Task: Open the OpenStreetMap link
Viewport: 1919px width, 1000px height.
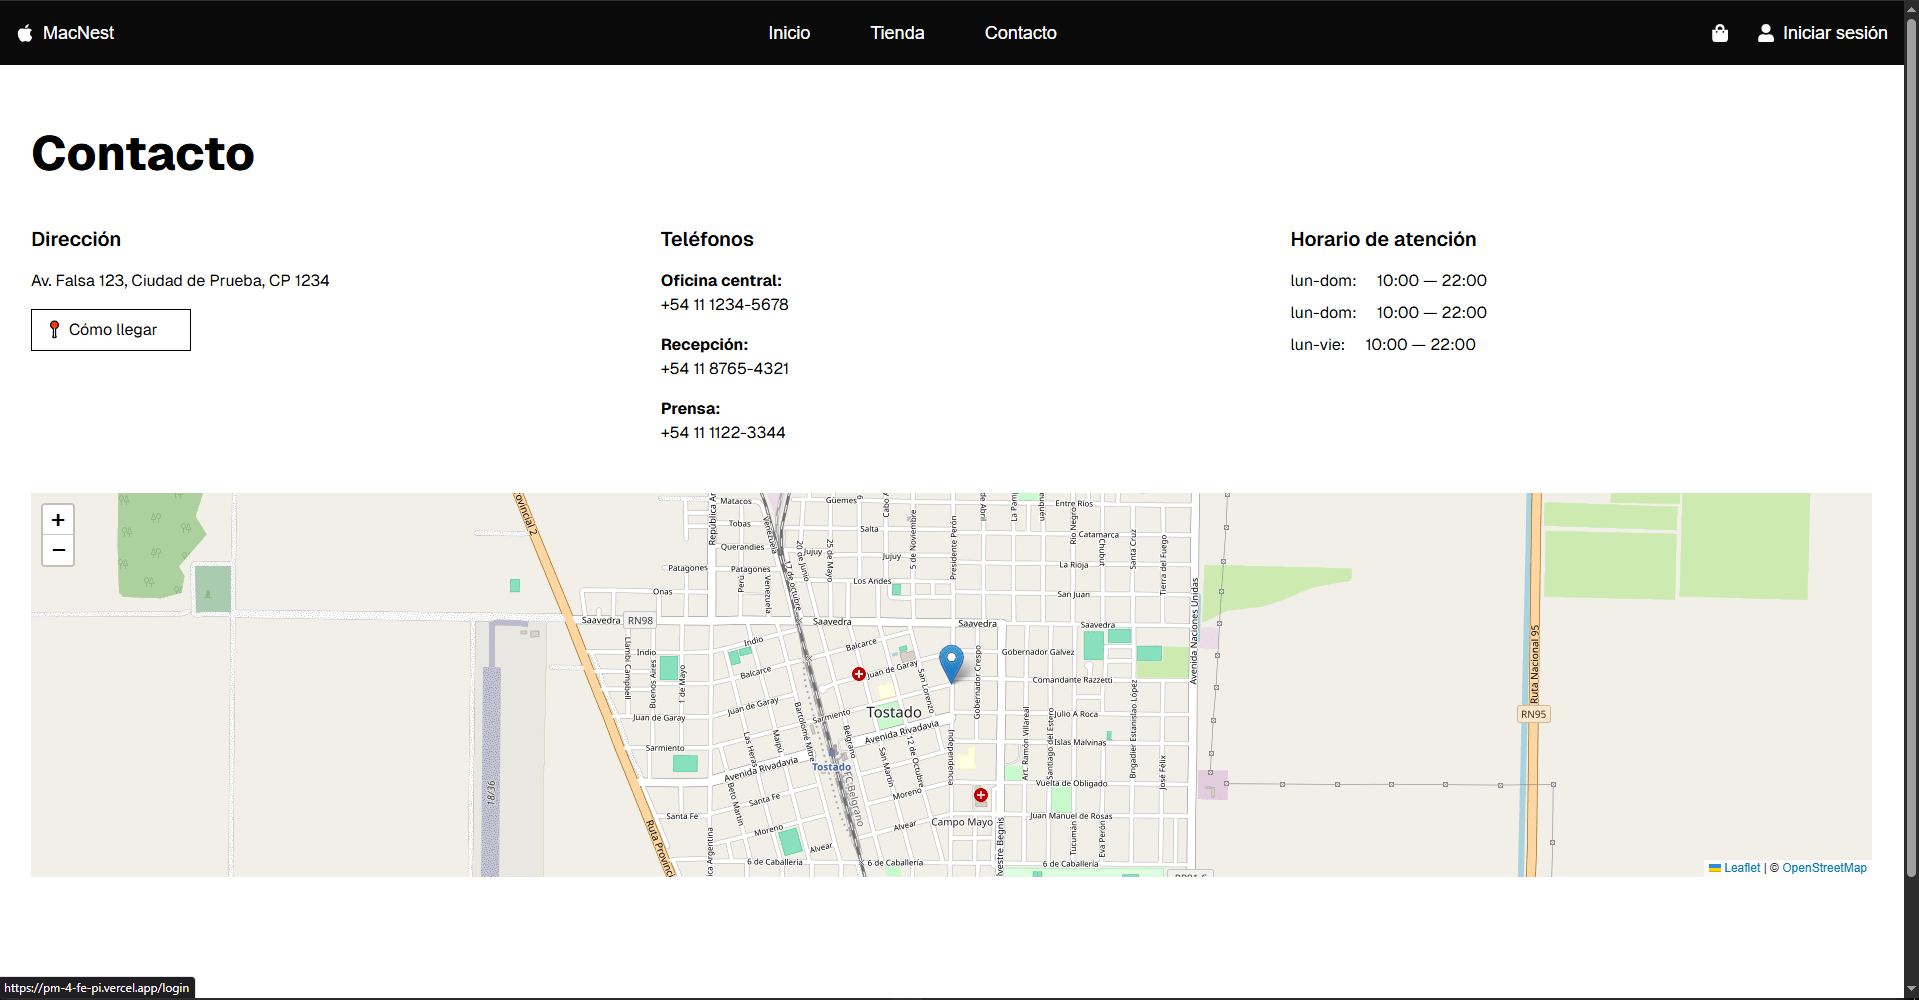Action: (1824, 867)
